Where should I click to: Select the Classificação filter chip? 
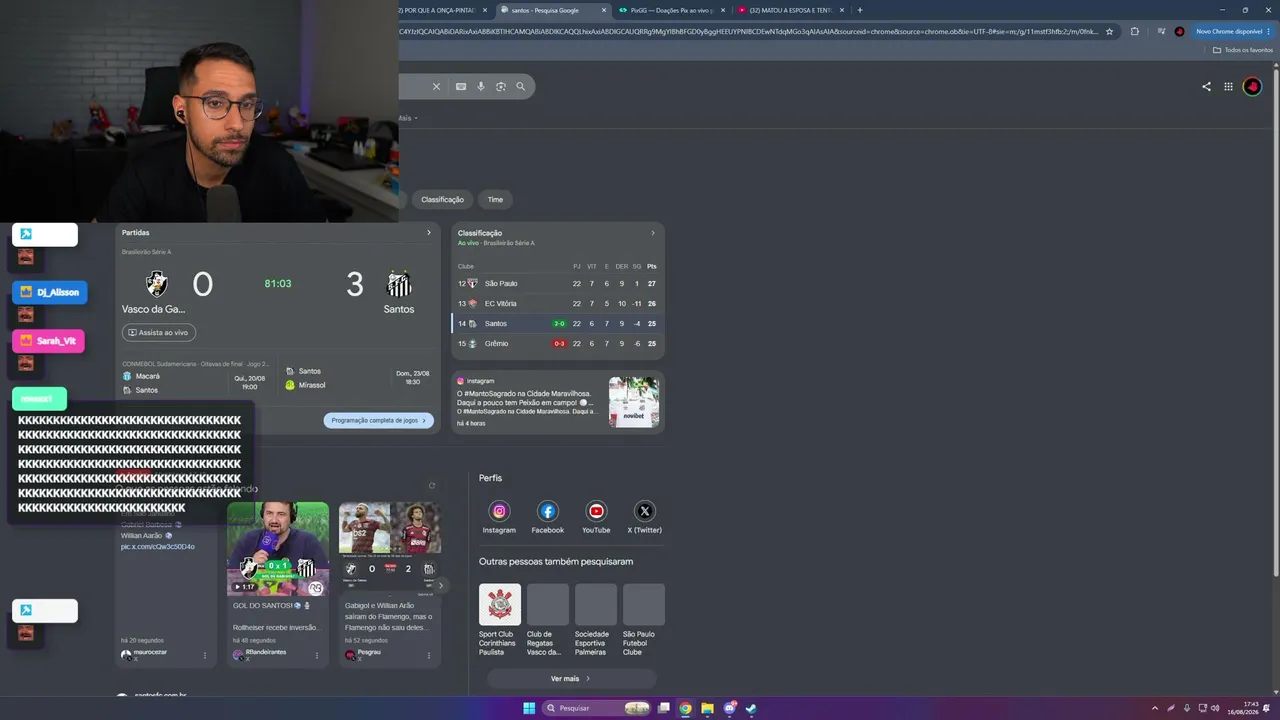(x=442, y=200)
